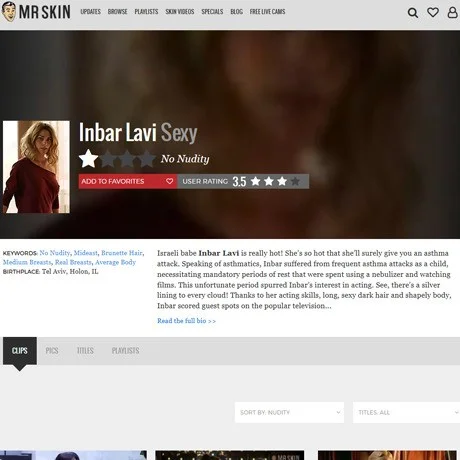This screenshot has height=460, width=460.
Task: Click the Real Breasts keyword link
Action: tap(73, 262)
